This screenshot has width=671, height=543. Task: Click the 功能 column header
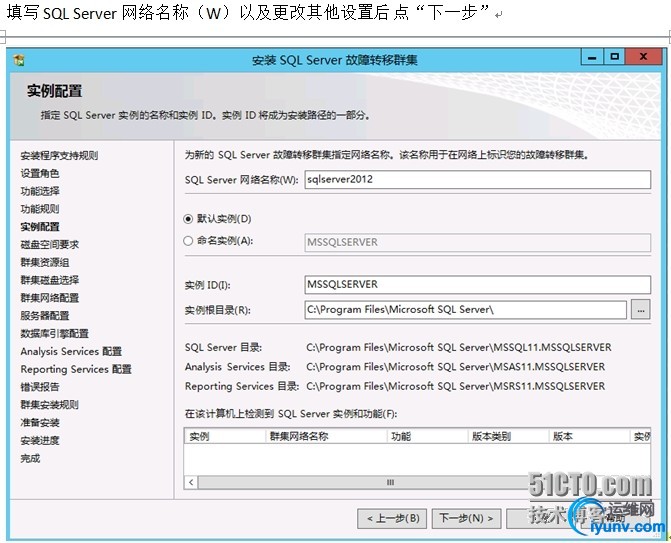[x=428, y=436]
